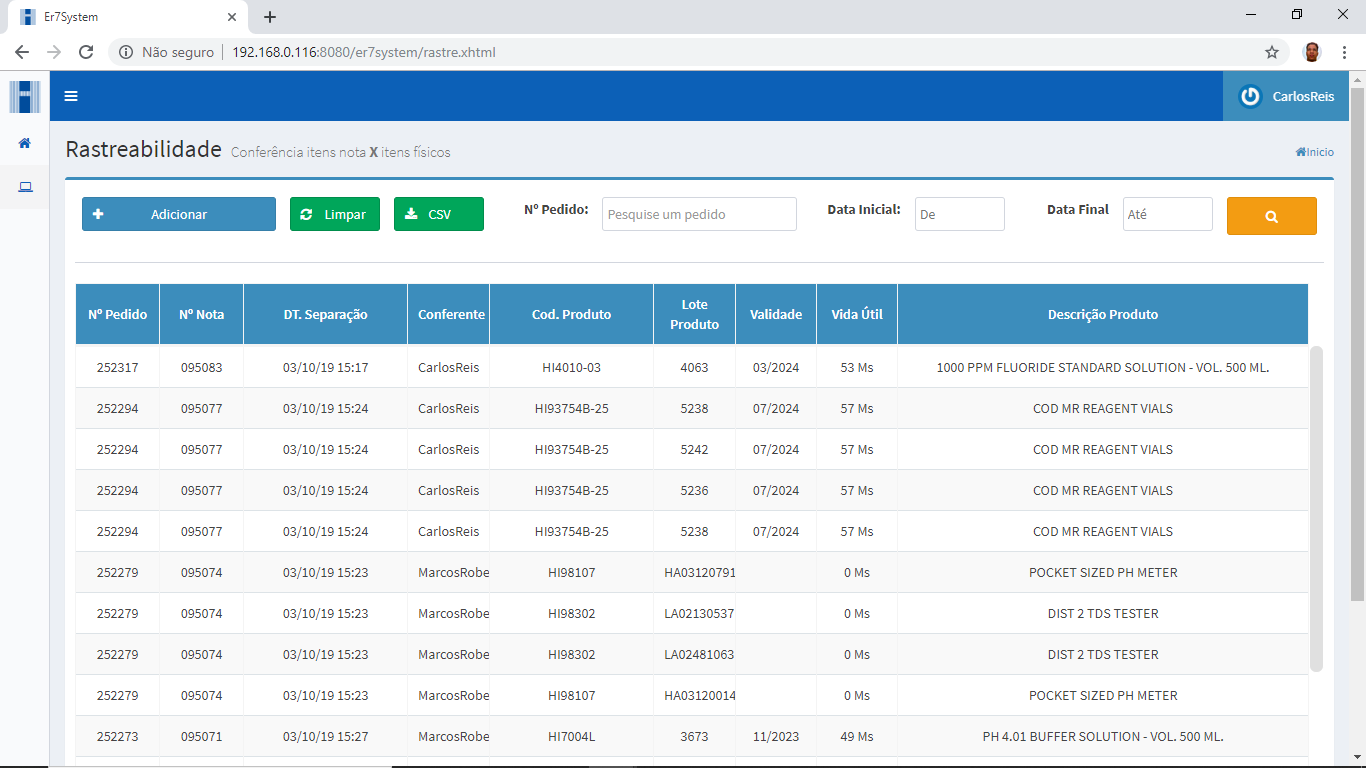Click the DT. Separação column header
The height and width of the screenshot is (768, 1366).
click(x=326, y=314)
